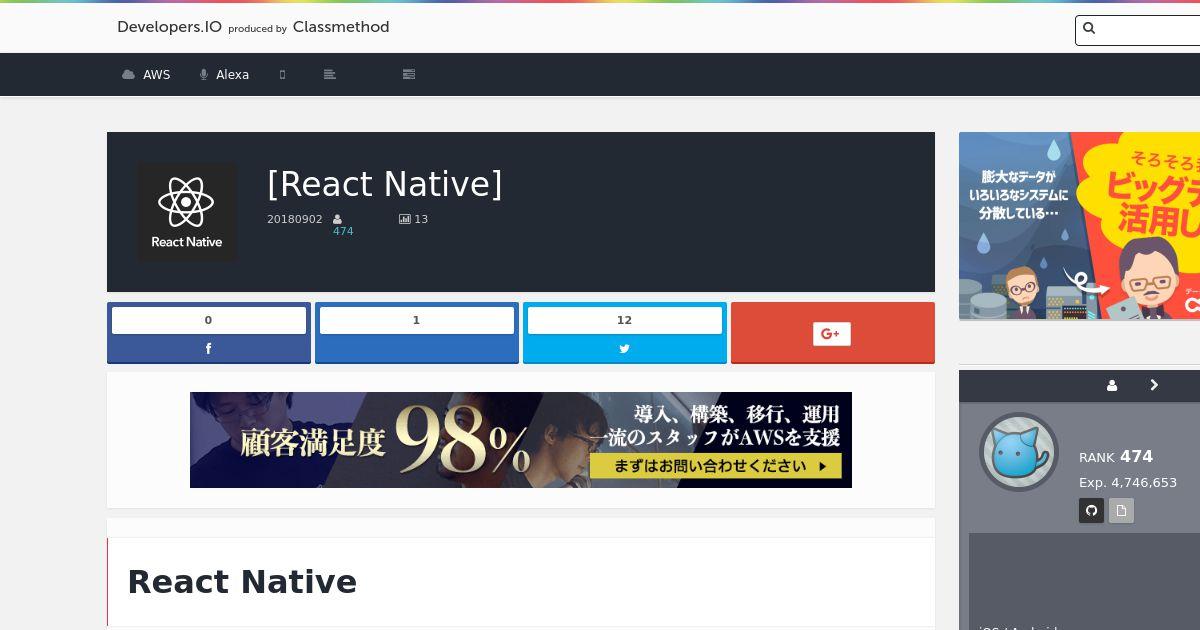The height and width of the screenshot is (630, 1200).
Task: Open the sidebar big data advertisement
Action: [x=1079, y=226]
